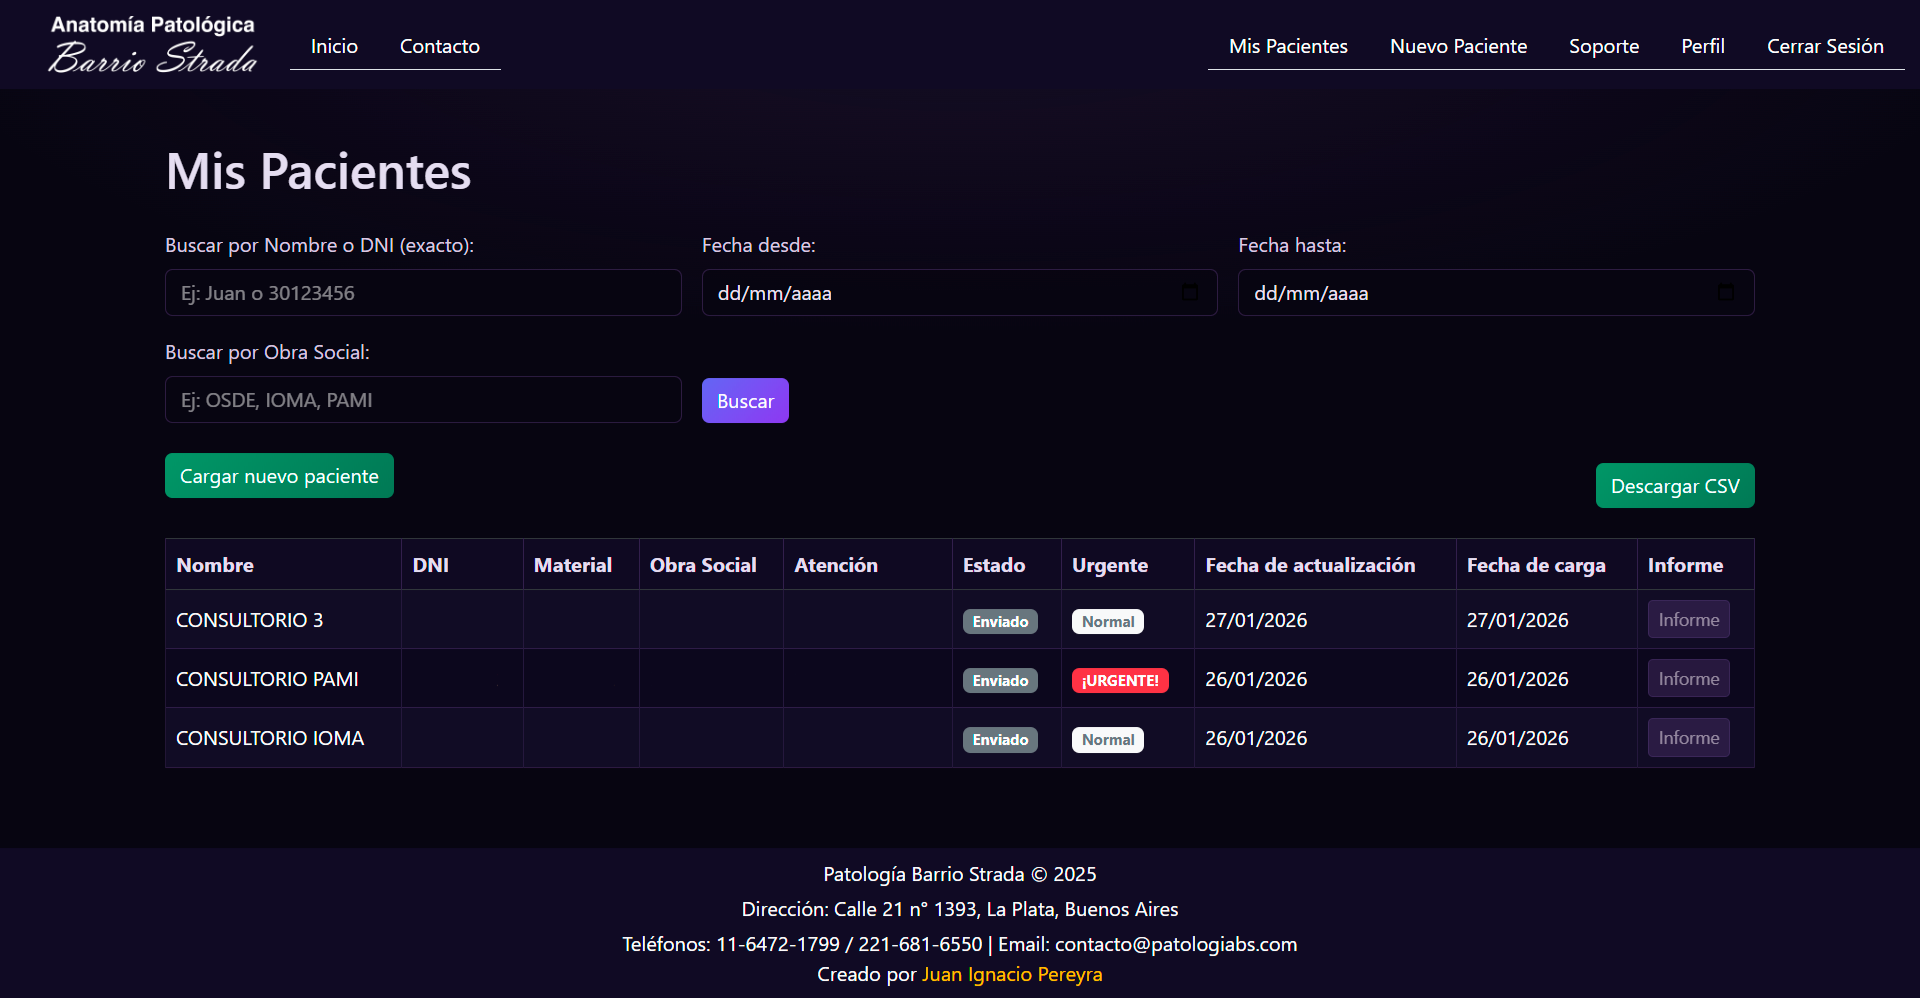Go to the Inicio page
Image resolution: width=1920 pixels, height=998 pixels.
pyautogui.click(x=334, y=46)
